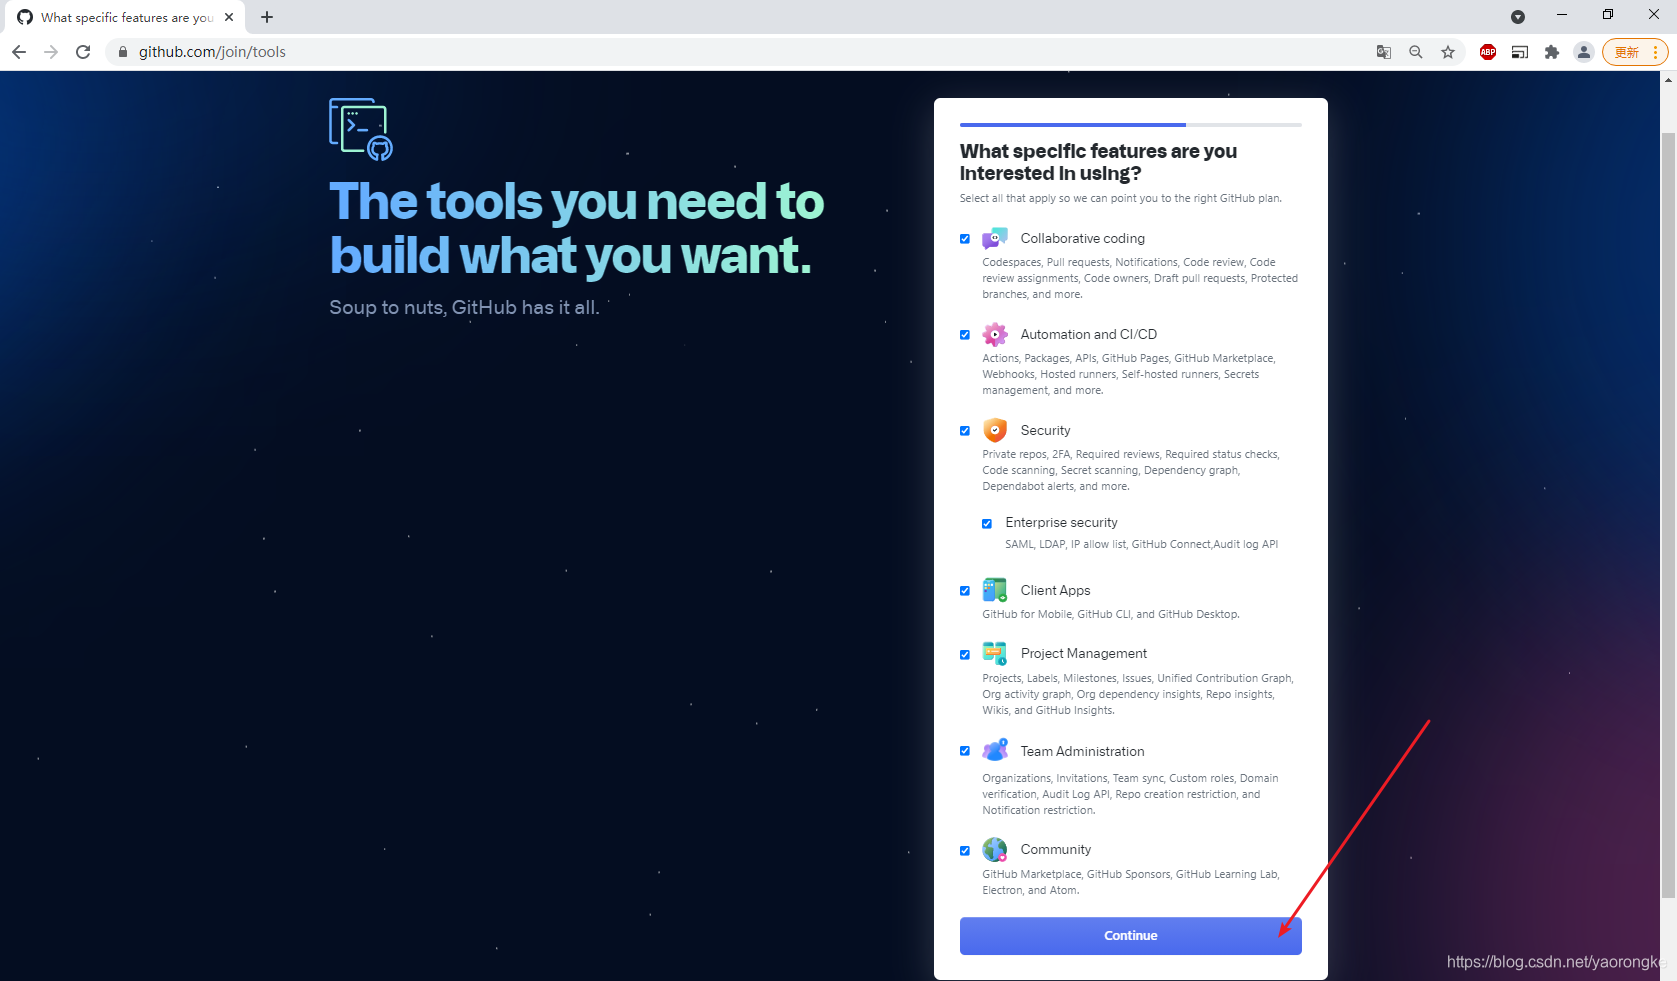Open the extensions puzzle icon
Viewport: 1677px width, 981px height.
click(x=1552, y=52)
